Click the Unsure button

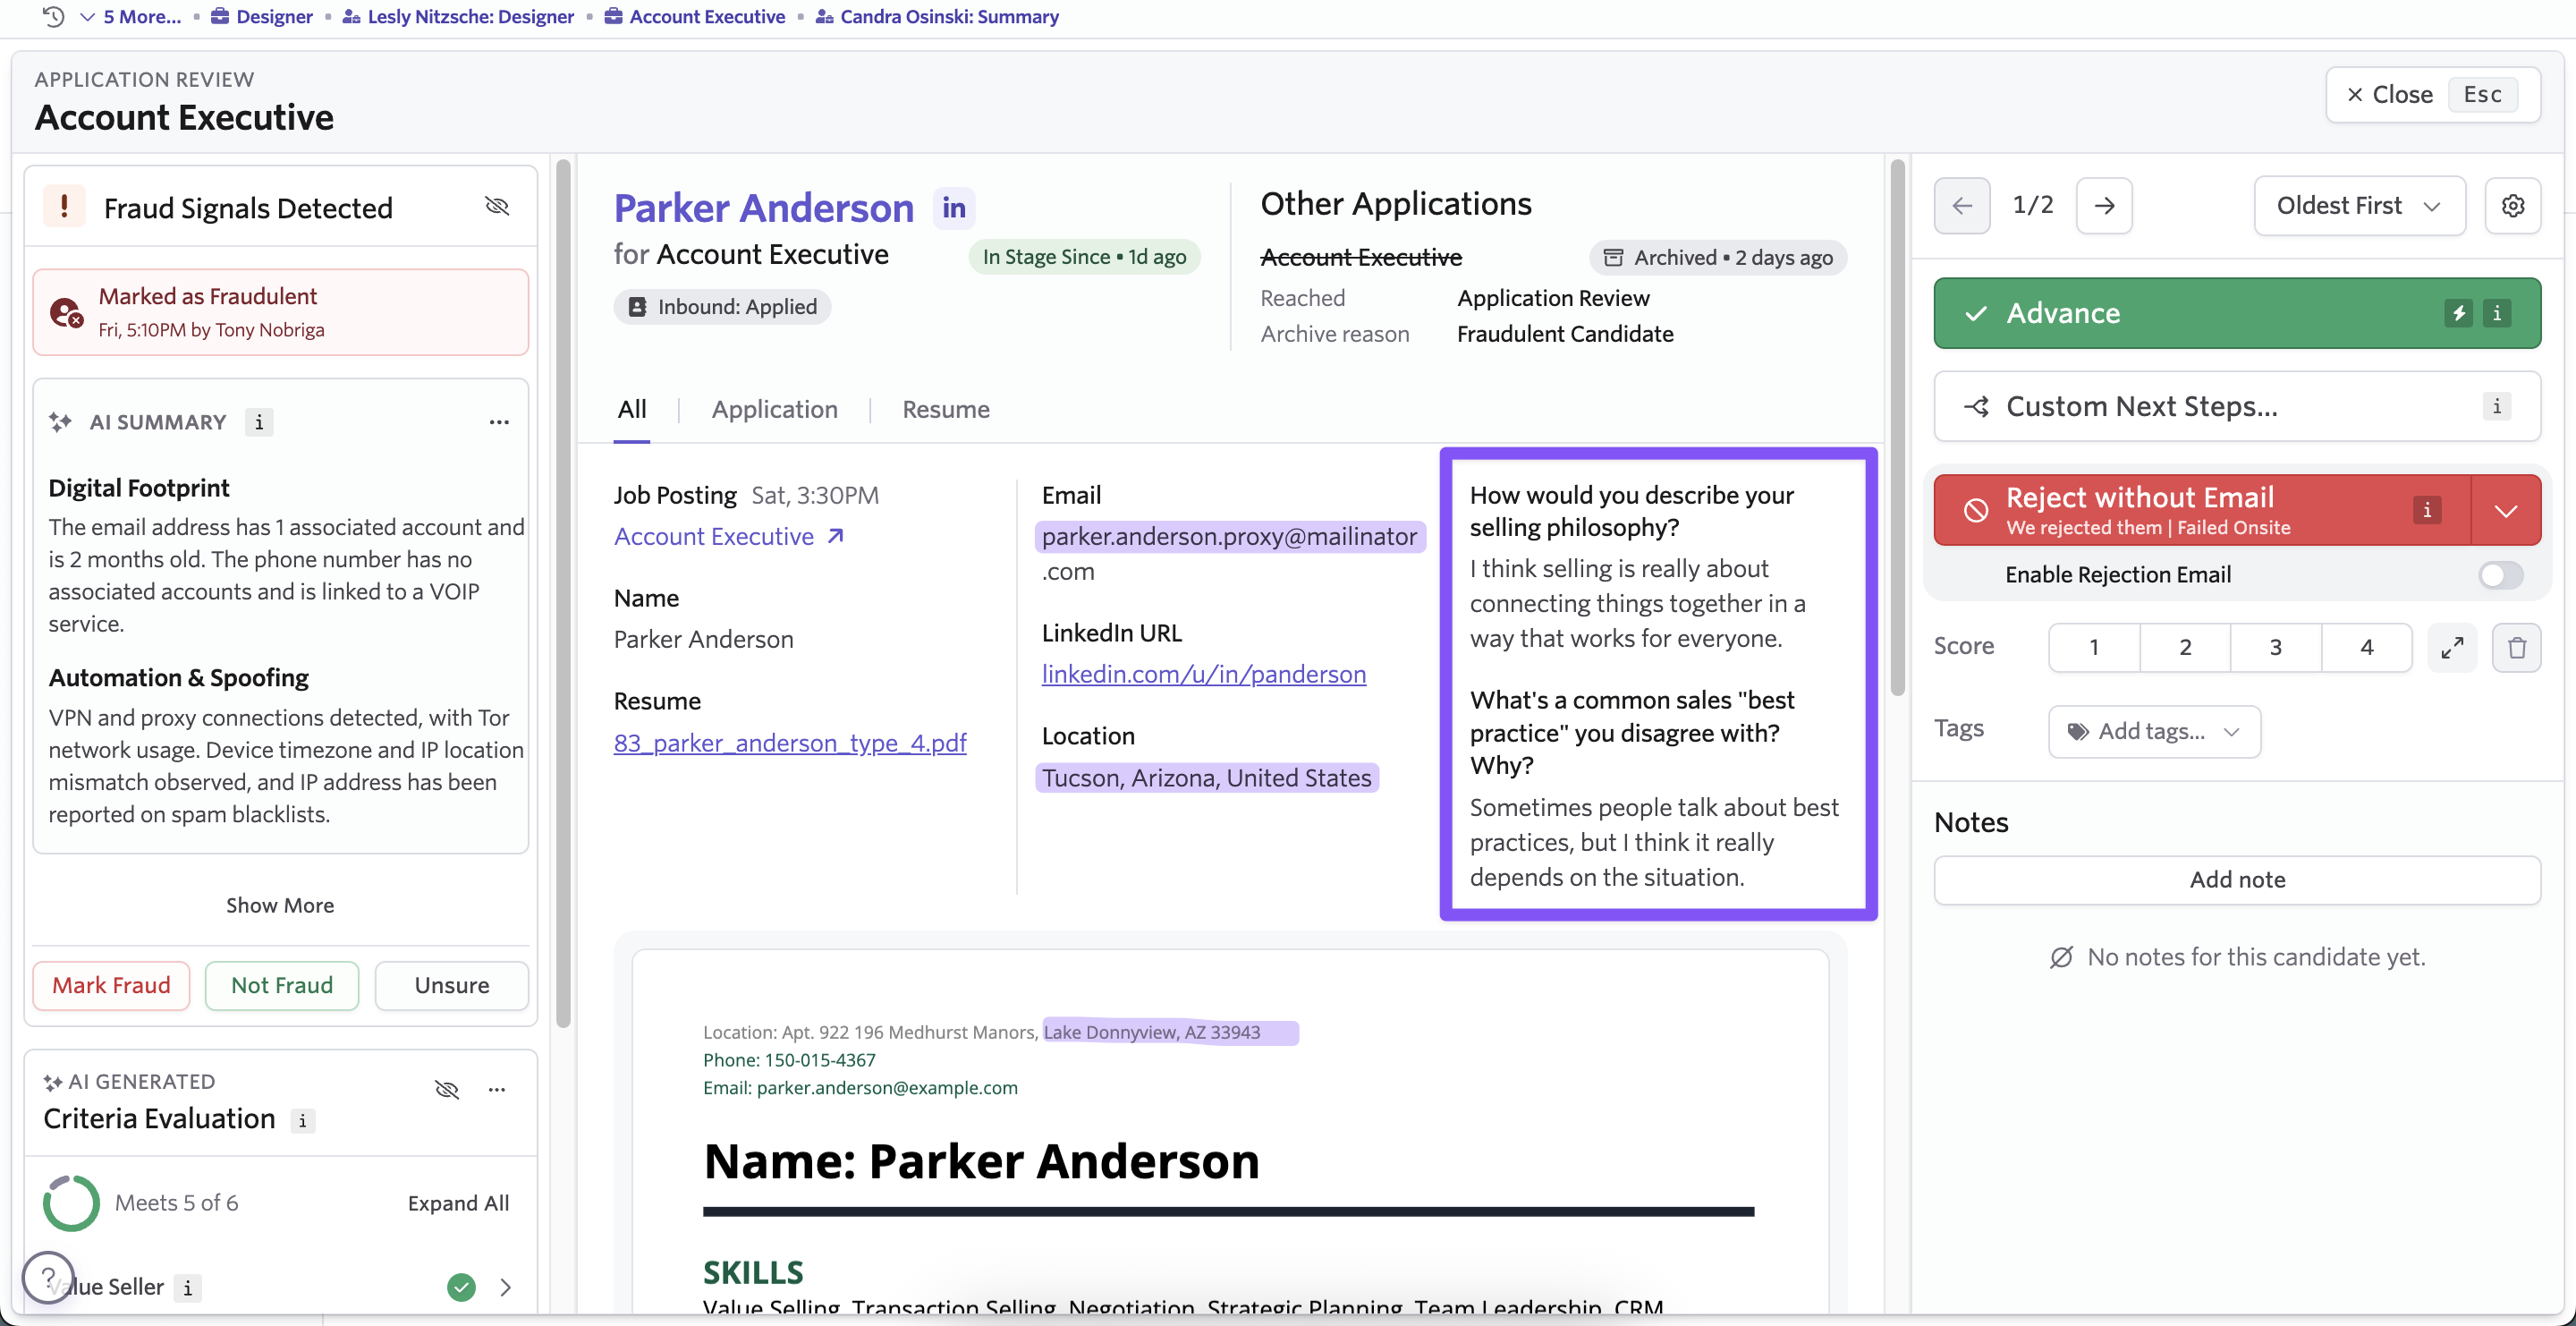452,985
